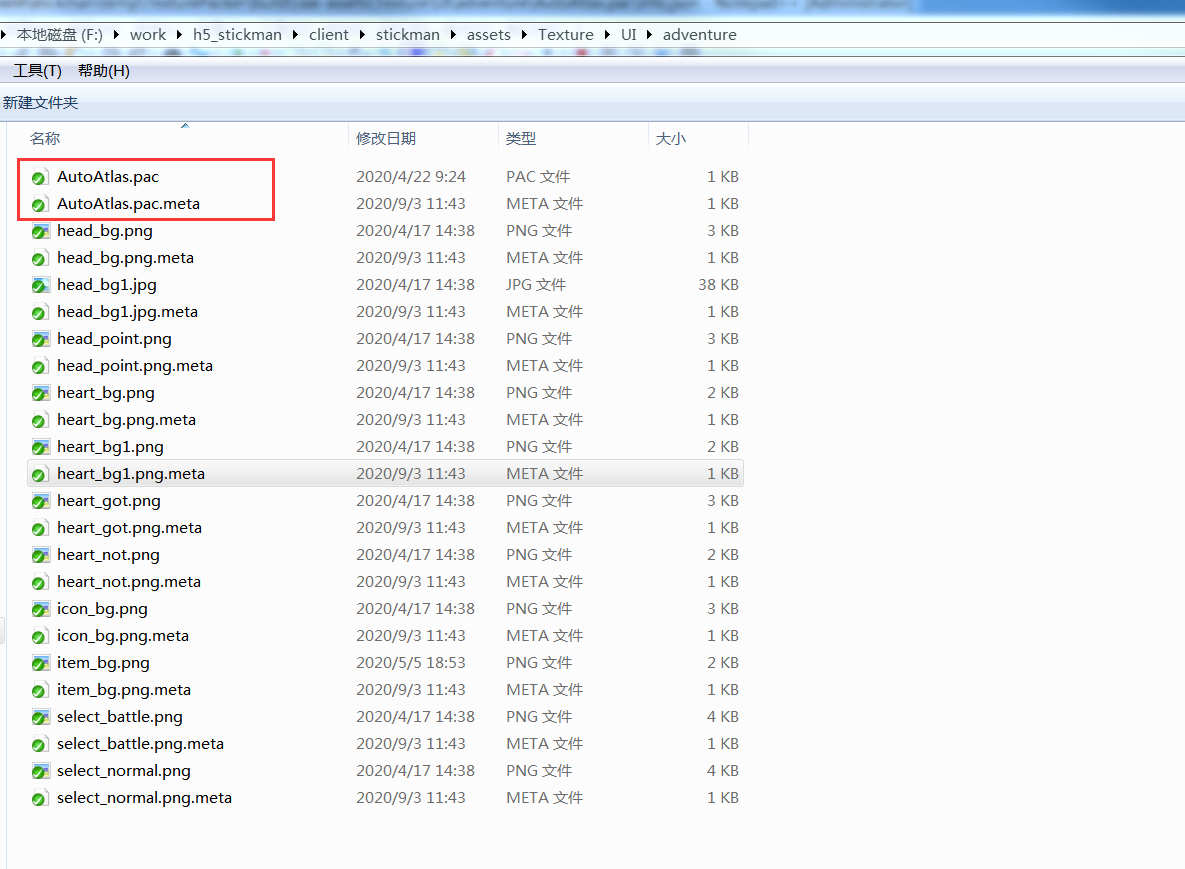Navigate to the UI folder breadcrumb
The width and height of the screenshot is (1185, 869).
[x=629, y=35]
